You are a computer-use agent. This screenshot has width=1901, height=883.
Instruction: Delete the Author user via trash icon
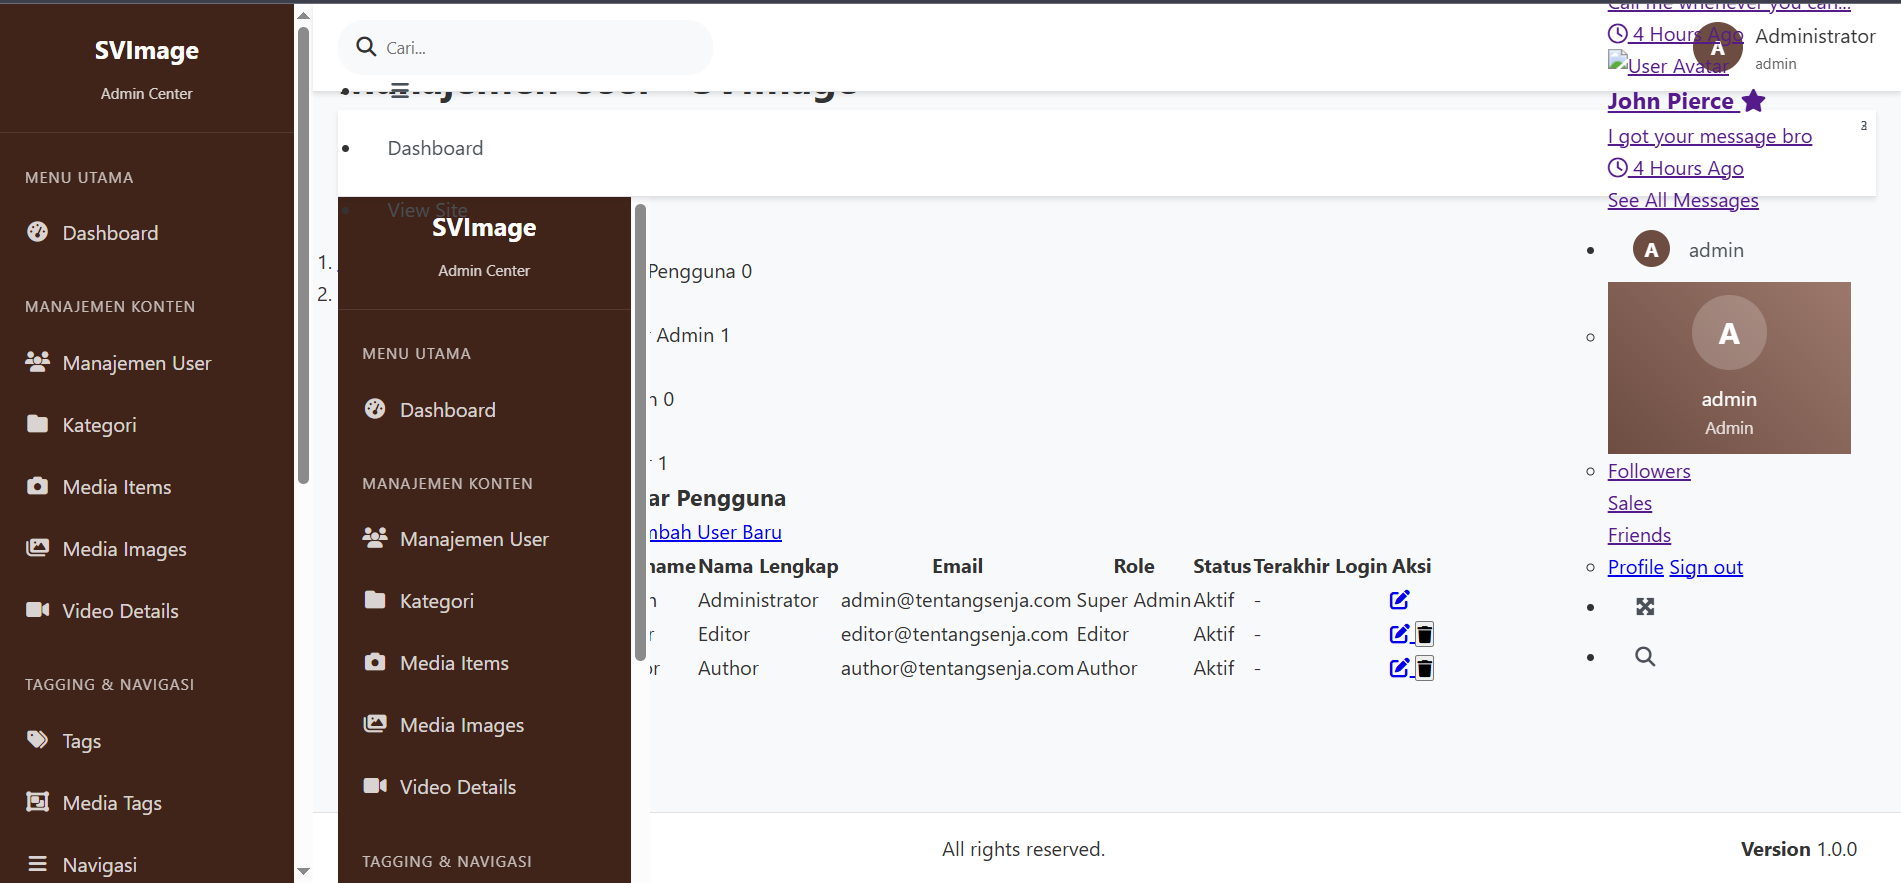click(1425, 669)
